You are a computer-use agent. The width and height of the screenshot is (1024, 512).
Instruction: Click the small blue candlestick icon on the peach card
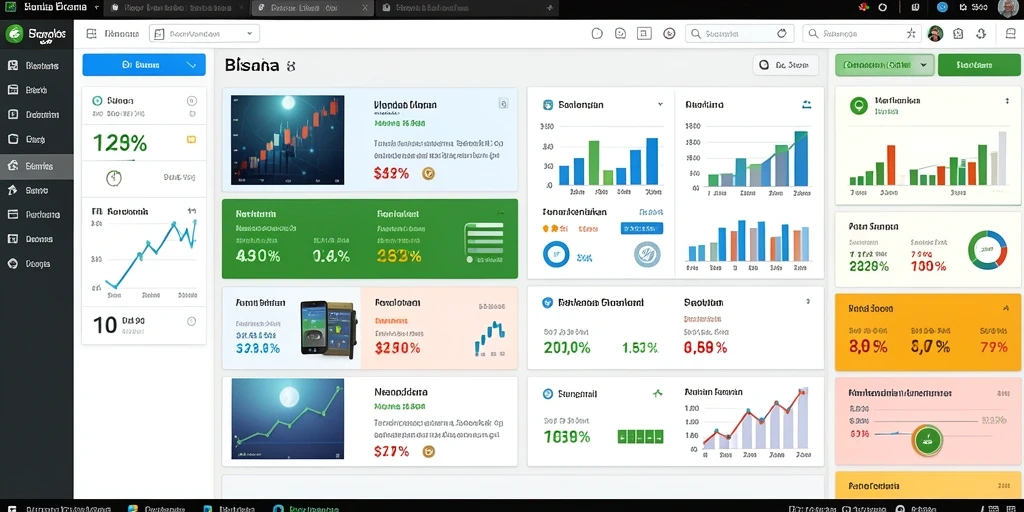pos(489,338)
